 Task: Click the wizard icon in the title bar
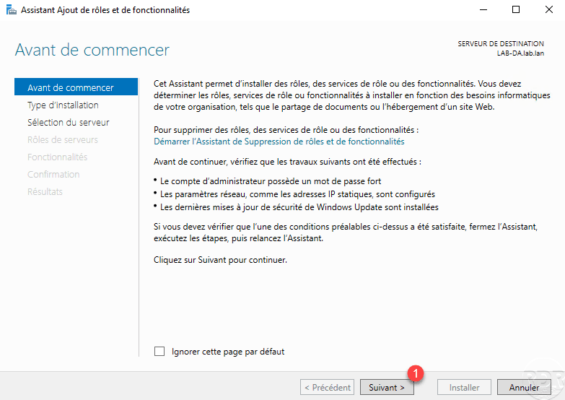coord(11,10)
